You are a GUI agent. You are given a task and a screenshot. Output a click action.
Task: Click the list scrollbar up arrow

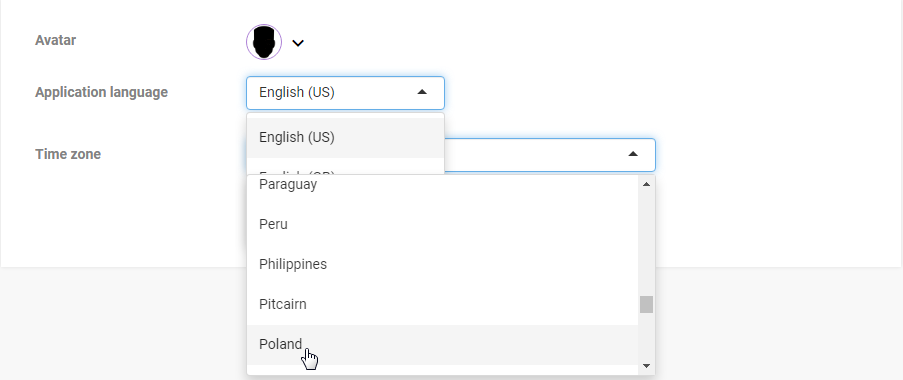click(646, 184)
